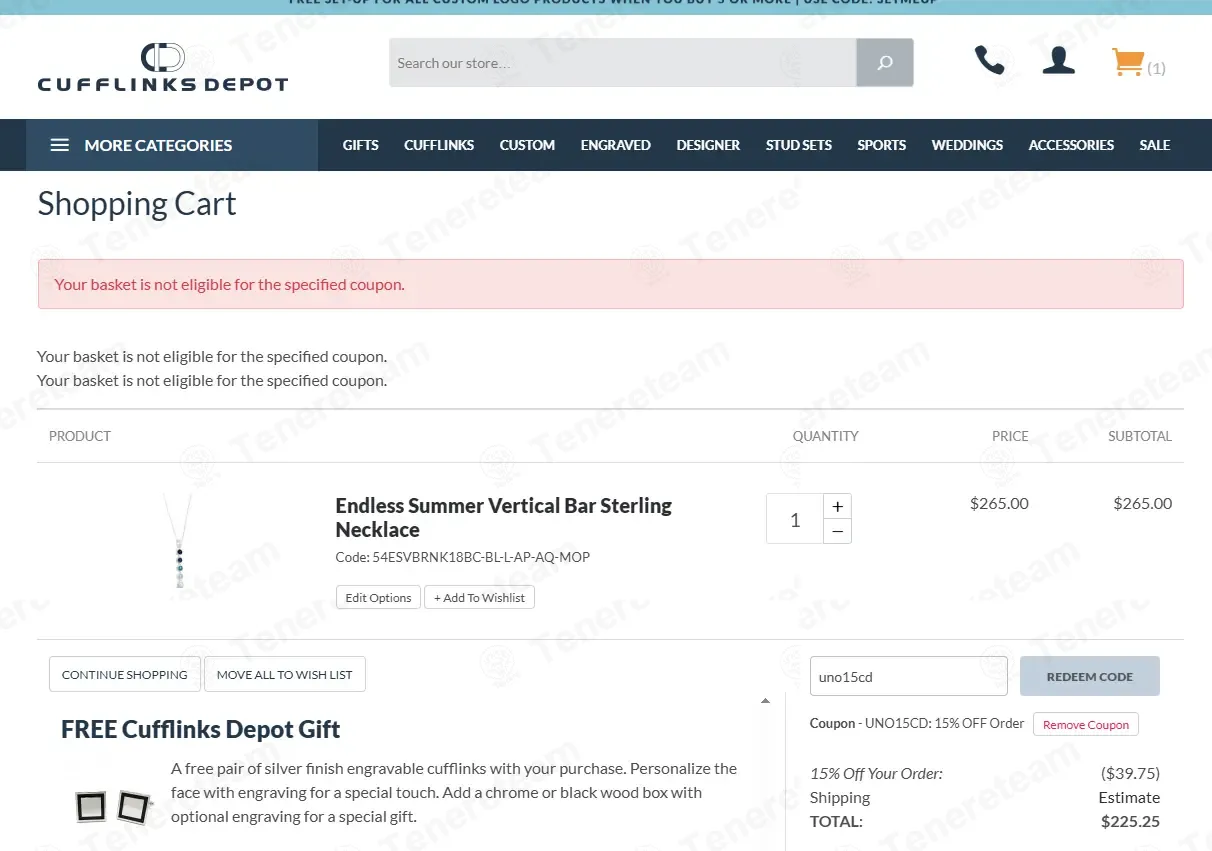Image resolution: width=1212 pixels, height=851 pixels.
Task: Open the Gifts menu
Action: pos(360,145)
